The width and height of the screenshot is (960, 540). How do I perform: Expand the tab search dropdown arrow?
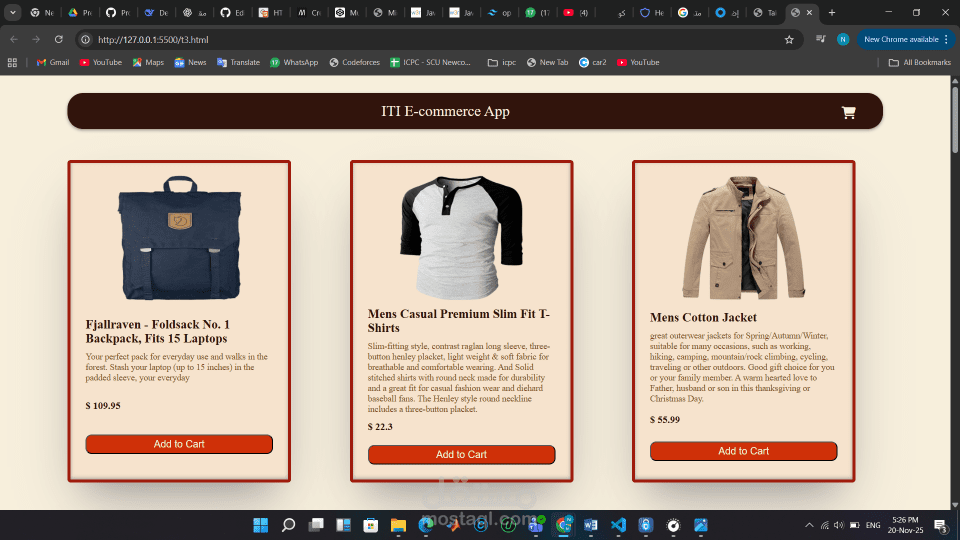[x=12, y=12]
